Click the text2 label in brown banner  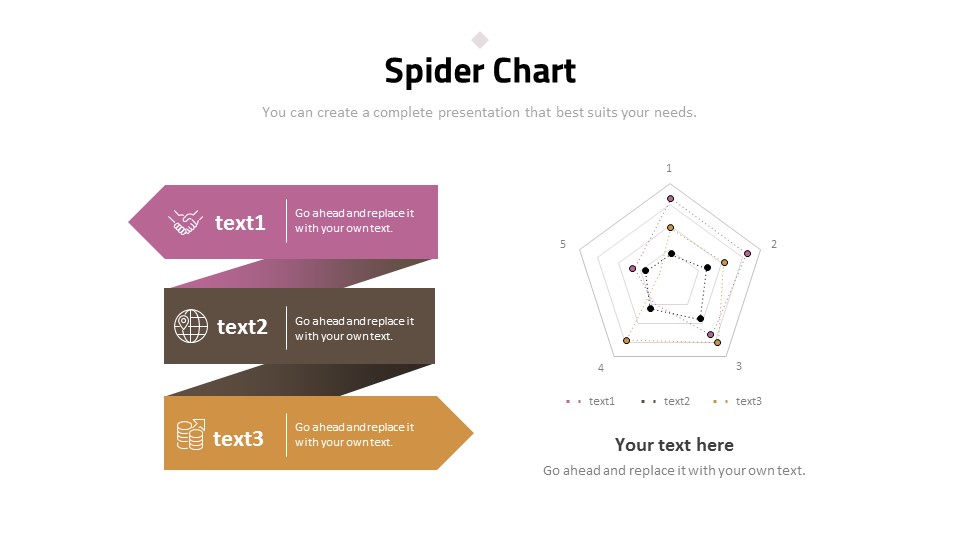(242, 327)
